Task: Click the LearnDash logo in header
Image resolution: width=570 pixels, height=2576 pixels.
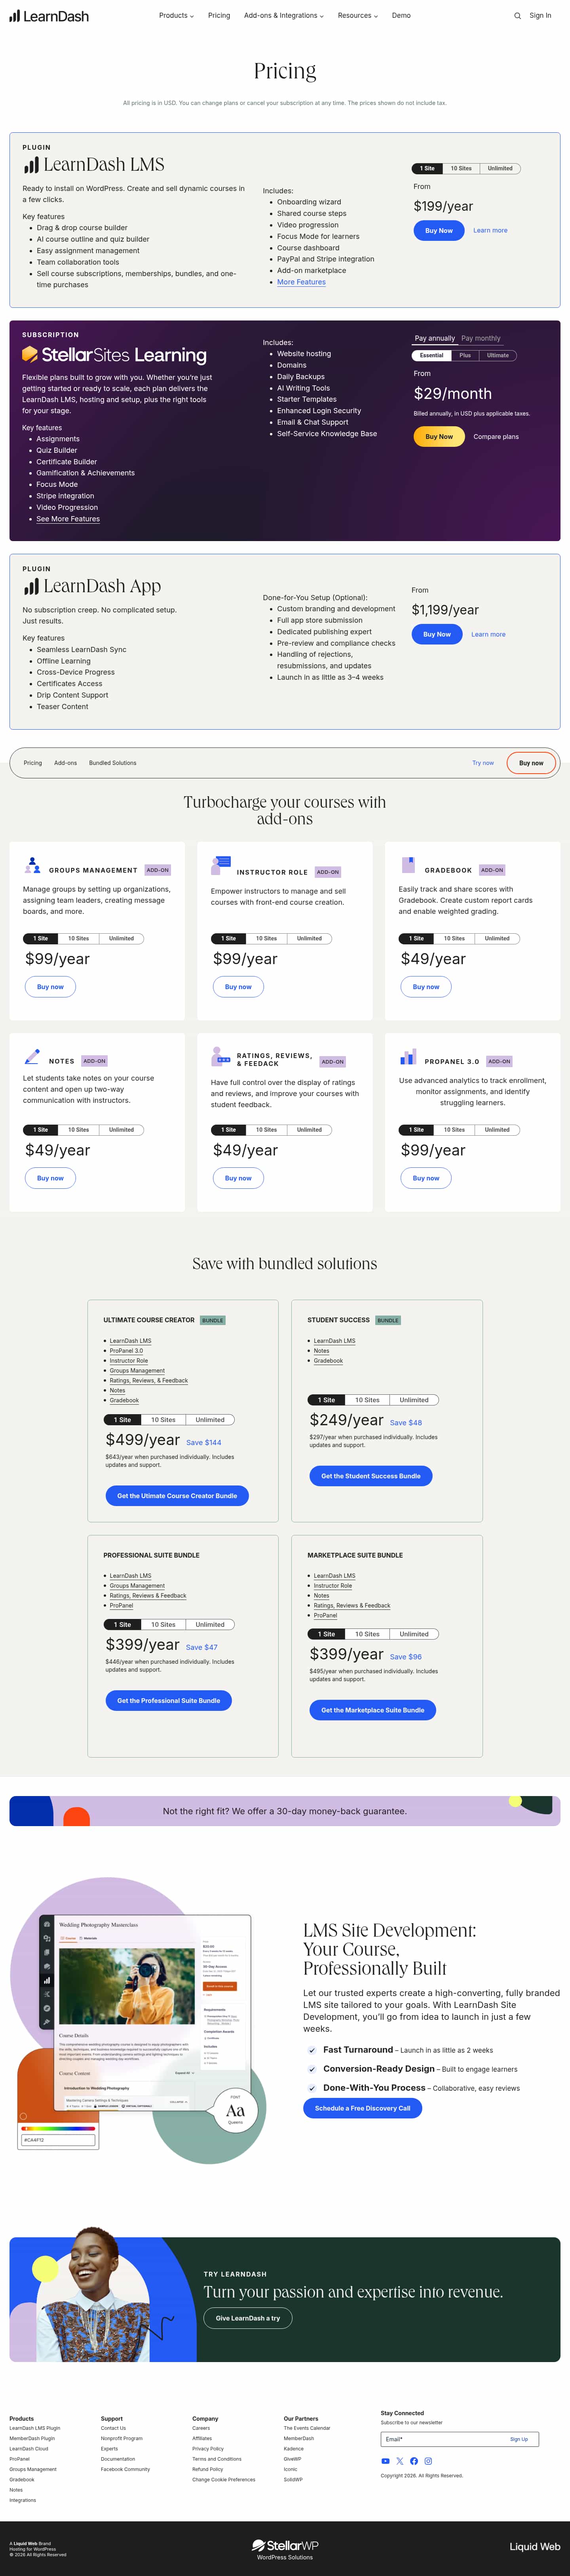Action: pos(49,16)
